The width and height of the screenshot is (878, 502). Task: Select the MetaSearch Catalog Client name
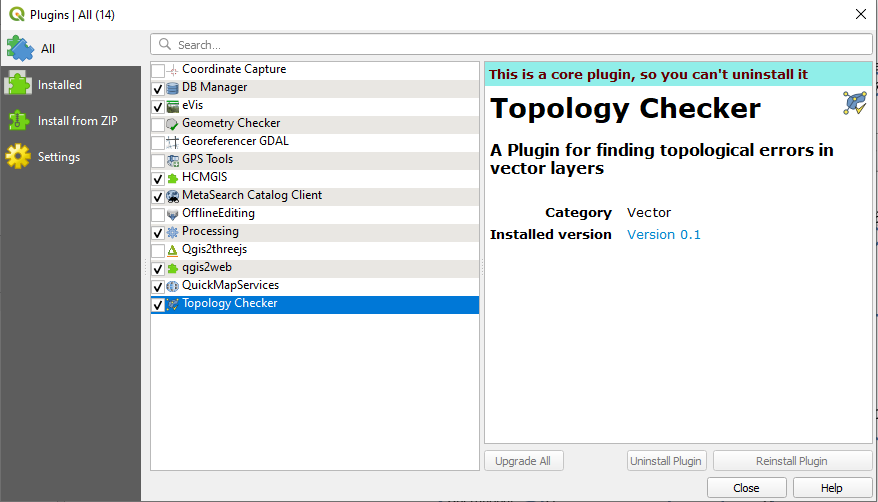252,195
